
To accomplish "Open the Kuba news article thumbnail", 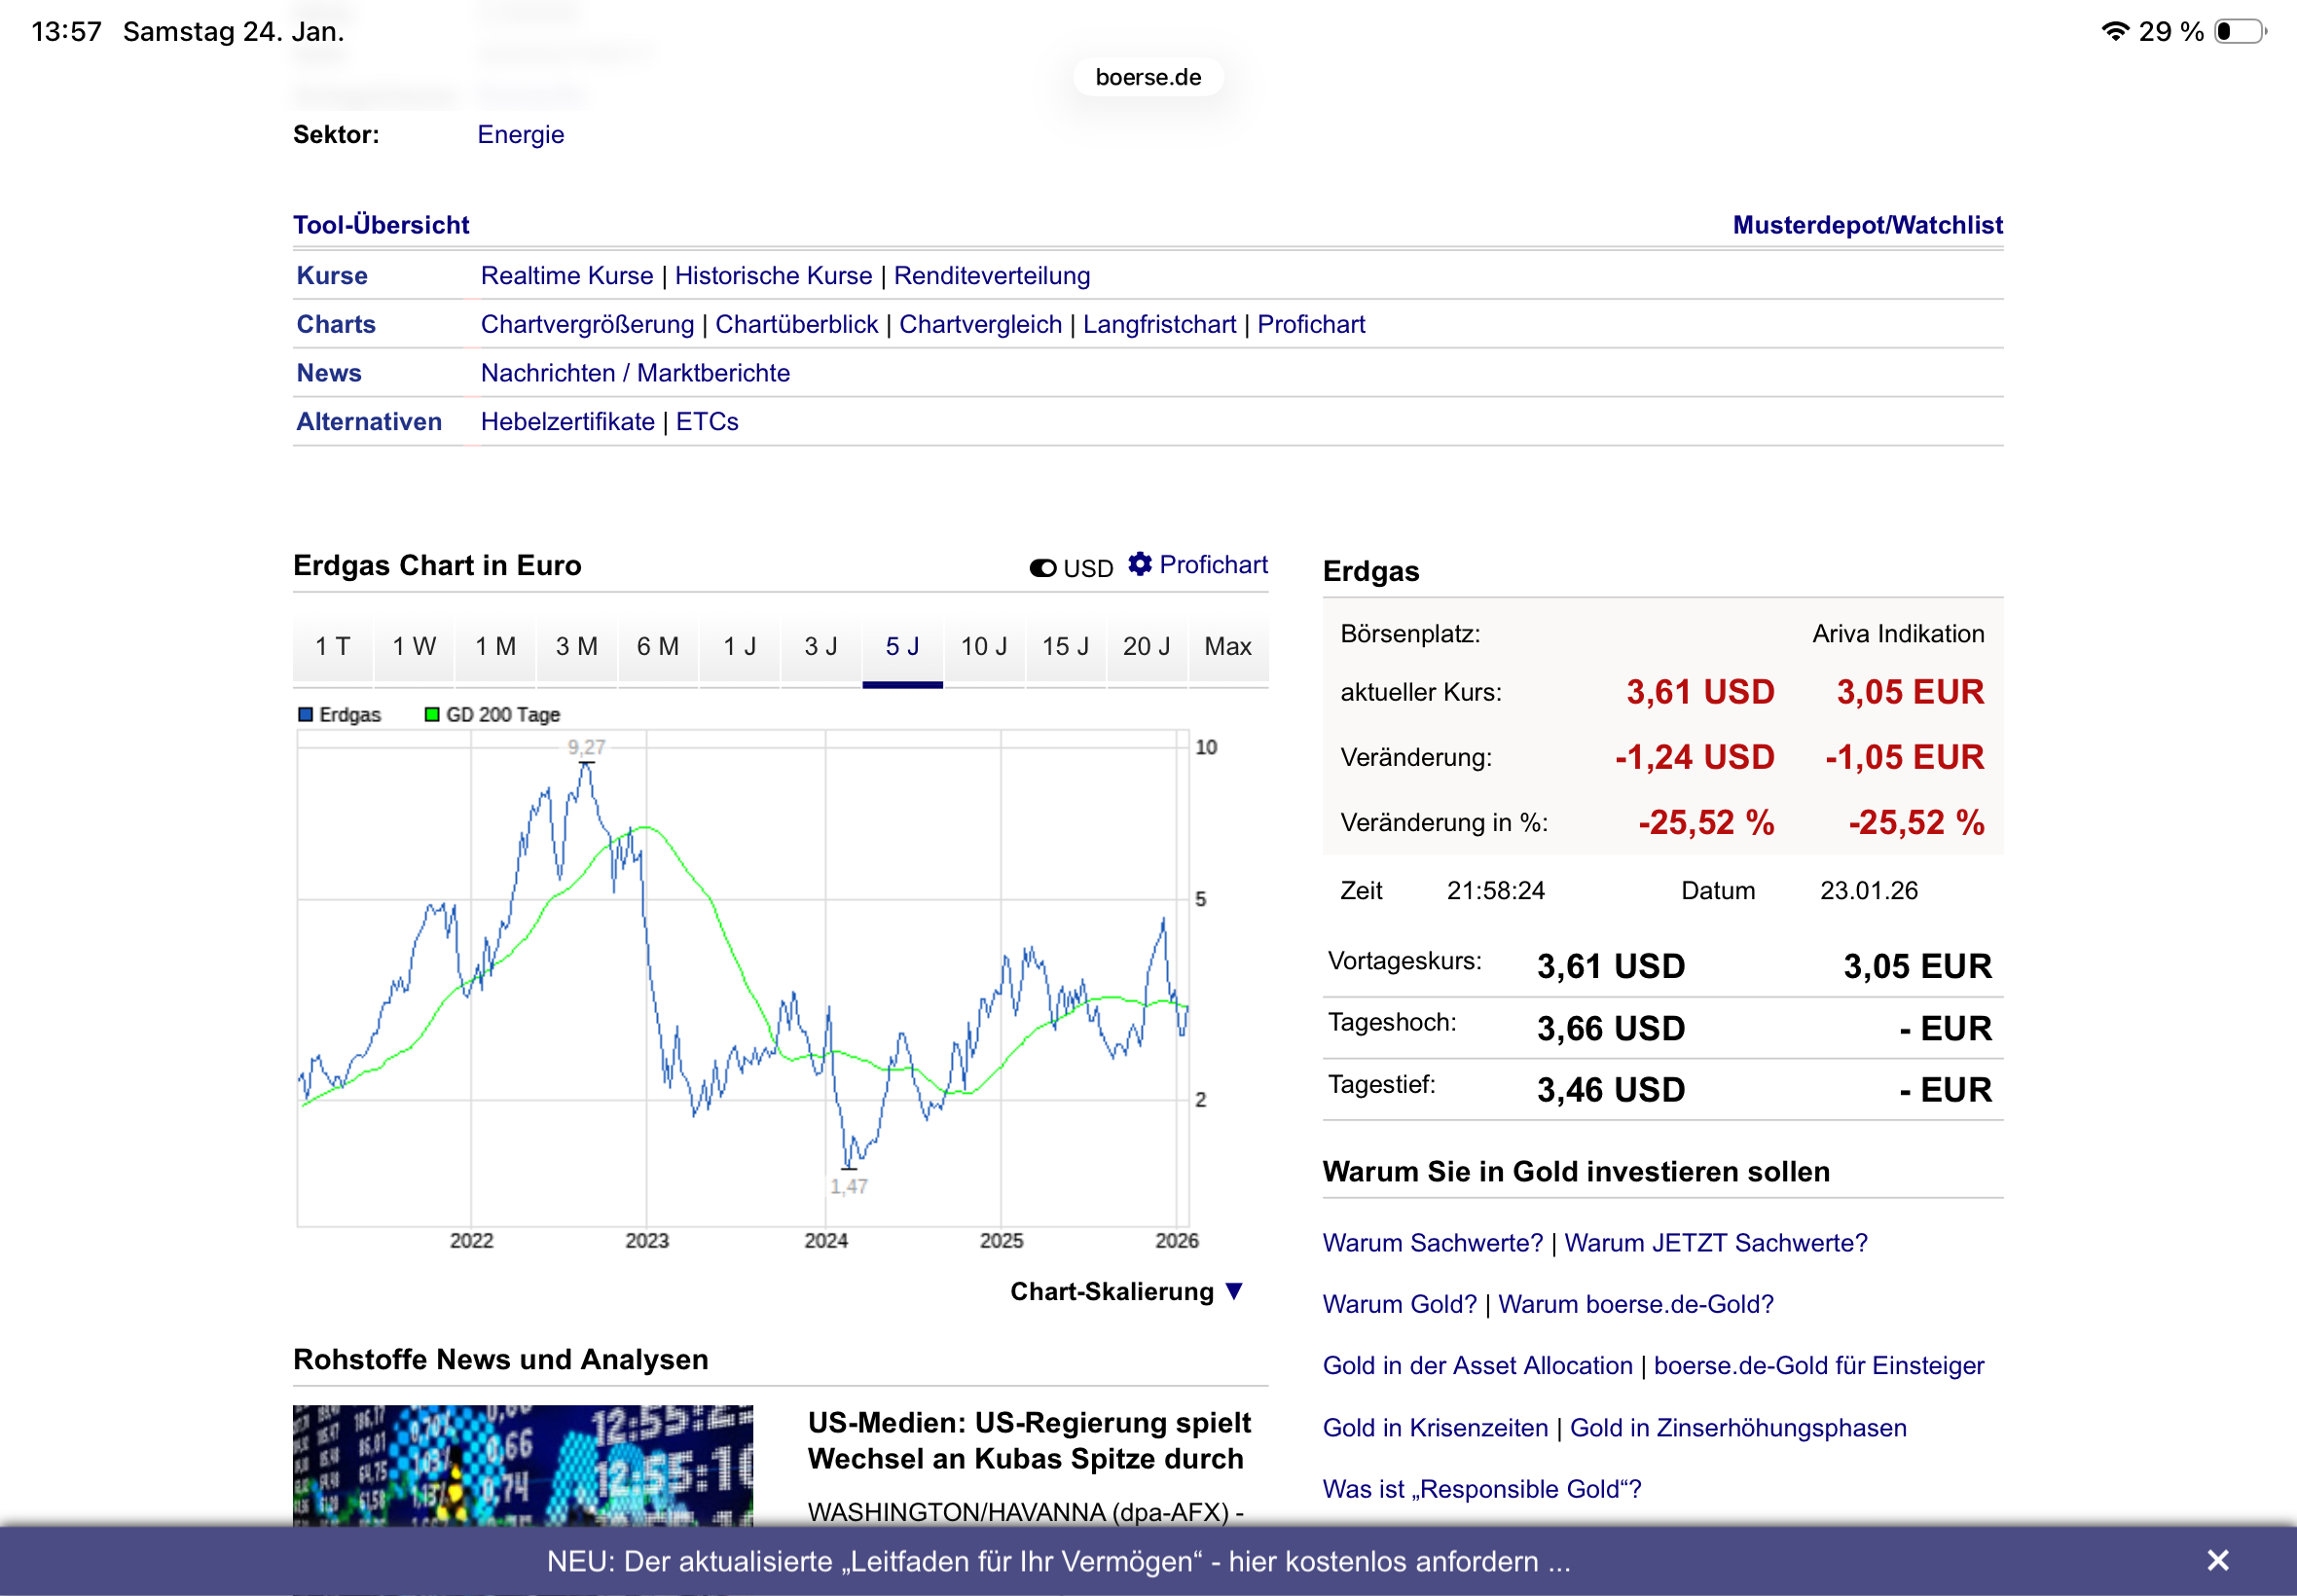I will (522, 1465).
